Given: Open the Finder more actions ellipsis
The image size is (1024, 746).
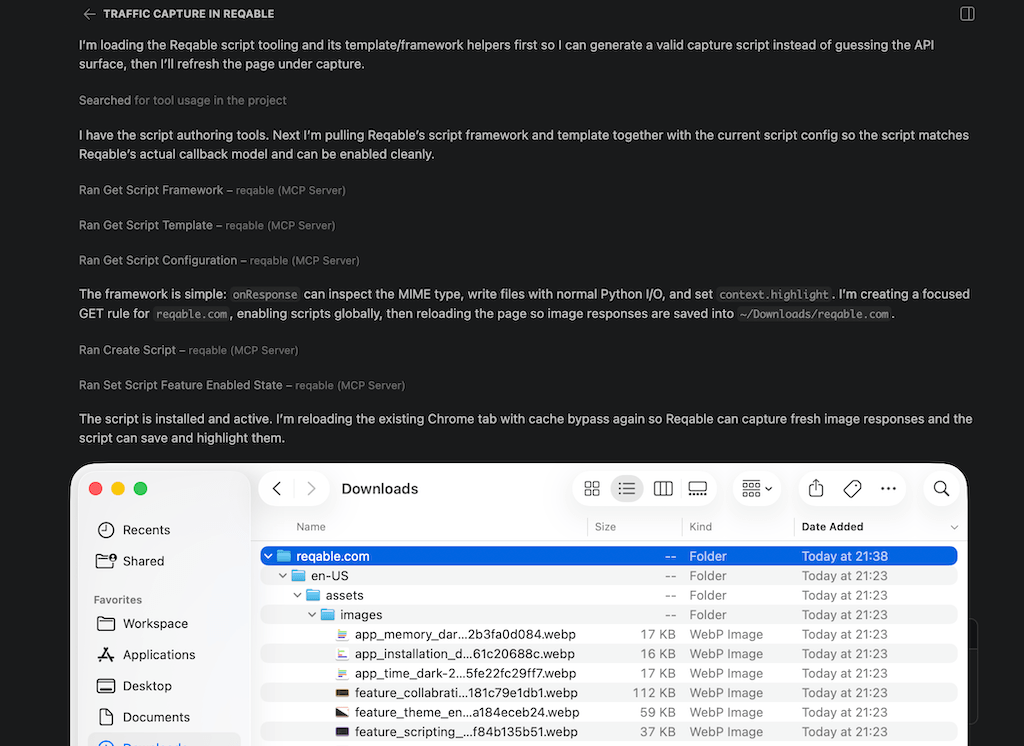Looking at the screenshot, I should click(888, 489).
